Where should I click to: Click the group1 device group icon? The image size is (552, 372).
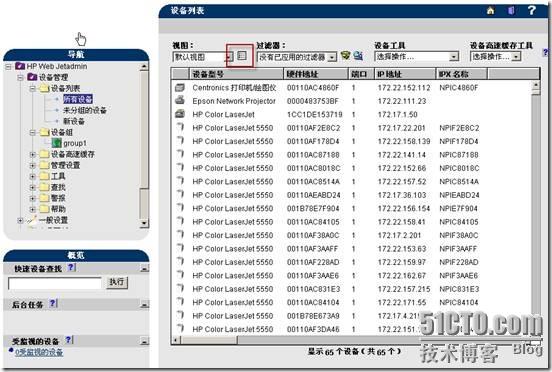[56, 143]
